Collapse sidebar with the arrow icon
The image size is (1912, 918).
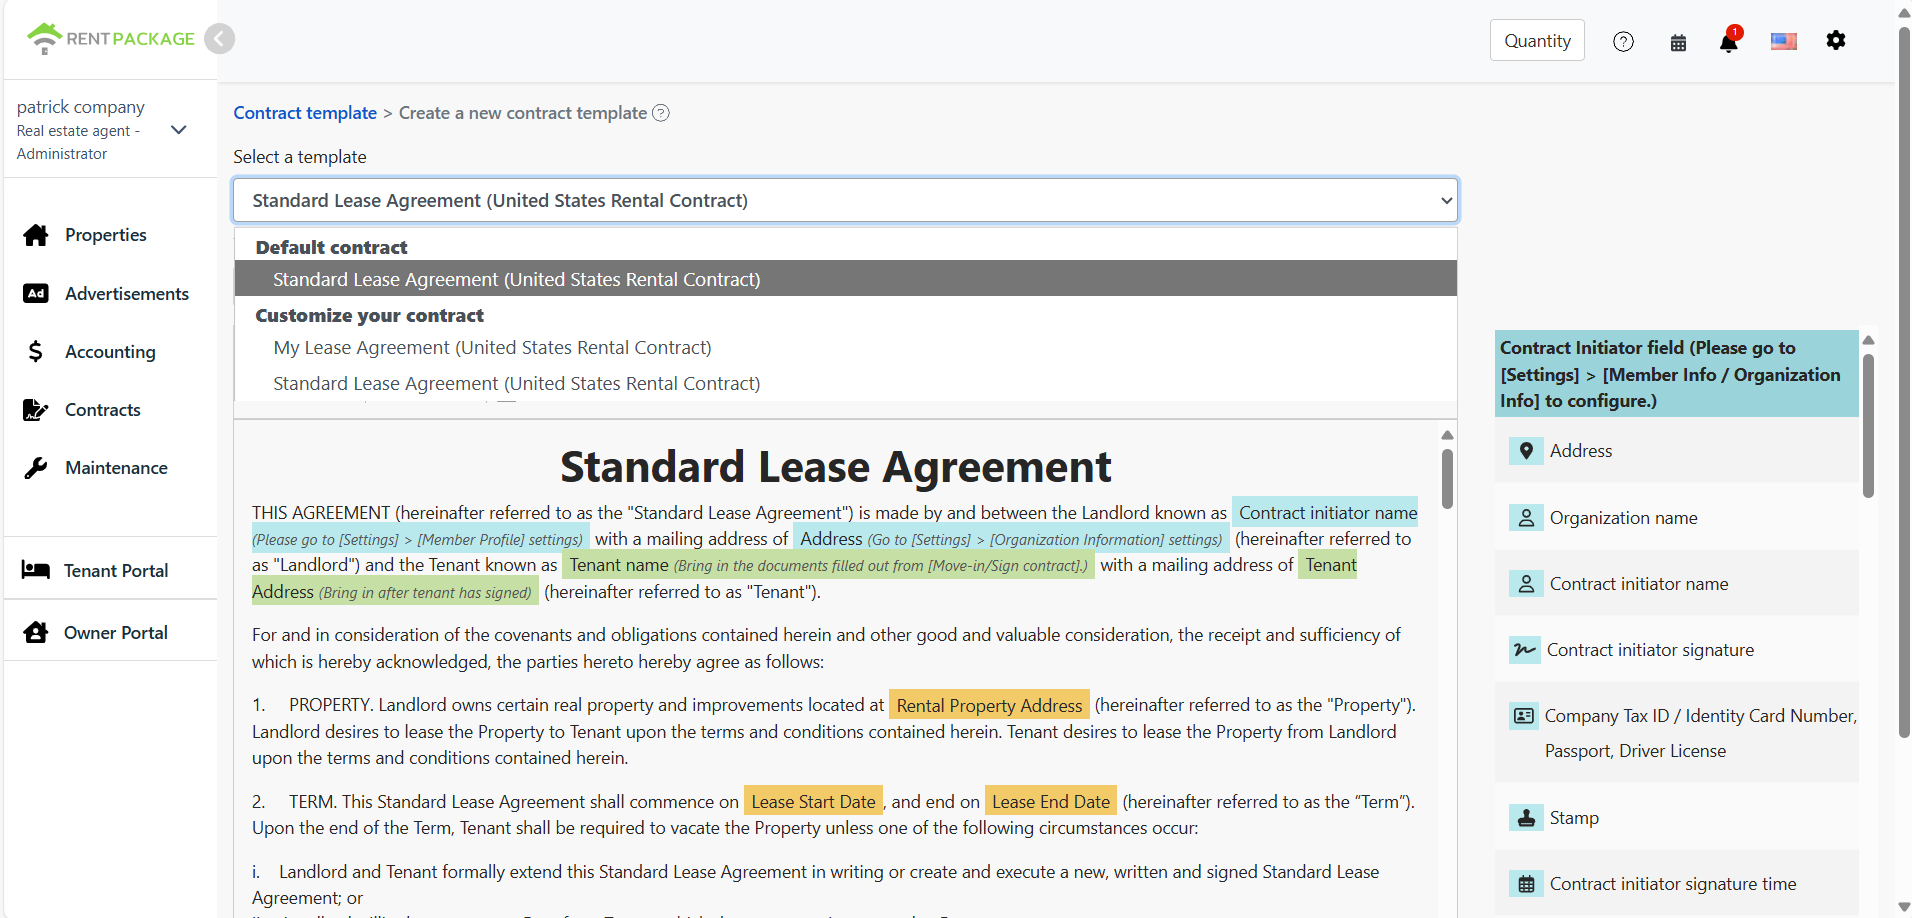point(220,39)
